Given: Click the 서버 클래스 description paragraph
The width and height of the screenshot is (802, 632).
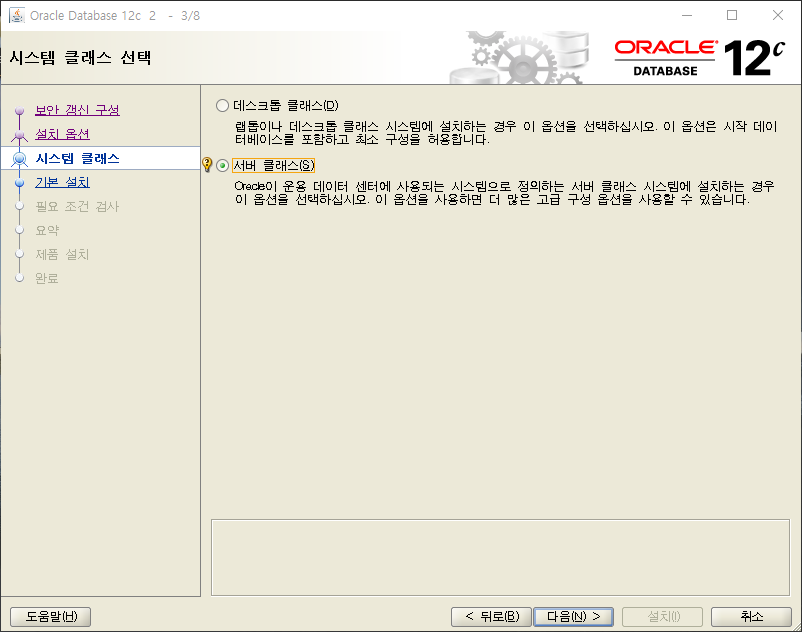Looking at the screenshot, I should click(x=504, y=193).
